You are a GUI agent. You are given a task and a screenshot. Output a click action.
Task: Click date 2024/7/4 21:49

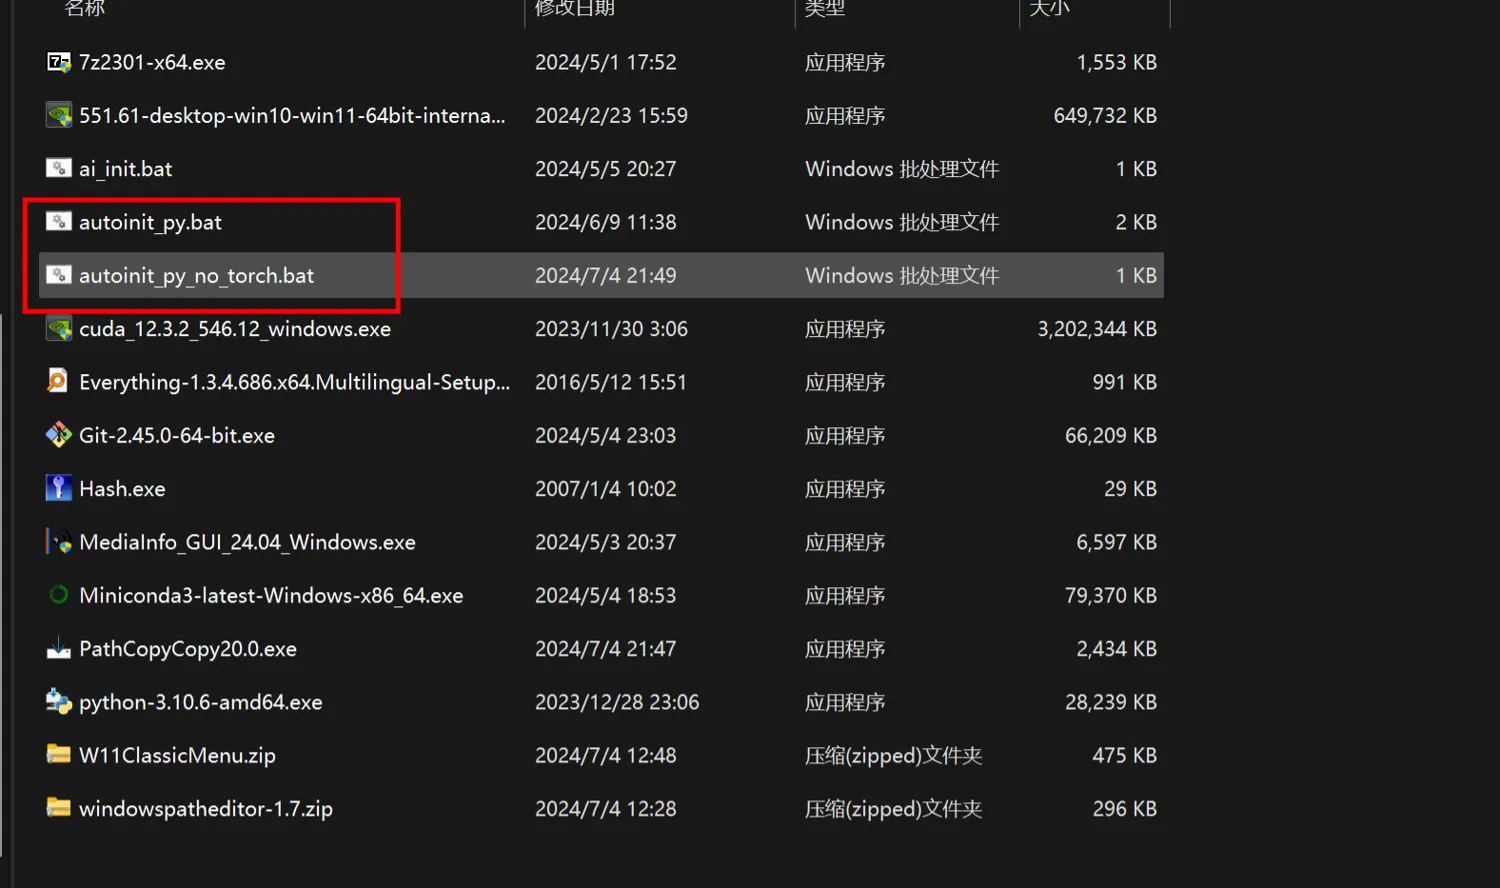[605, 275]
